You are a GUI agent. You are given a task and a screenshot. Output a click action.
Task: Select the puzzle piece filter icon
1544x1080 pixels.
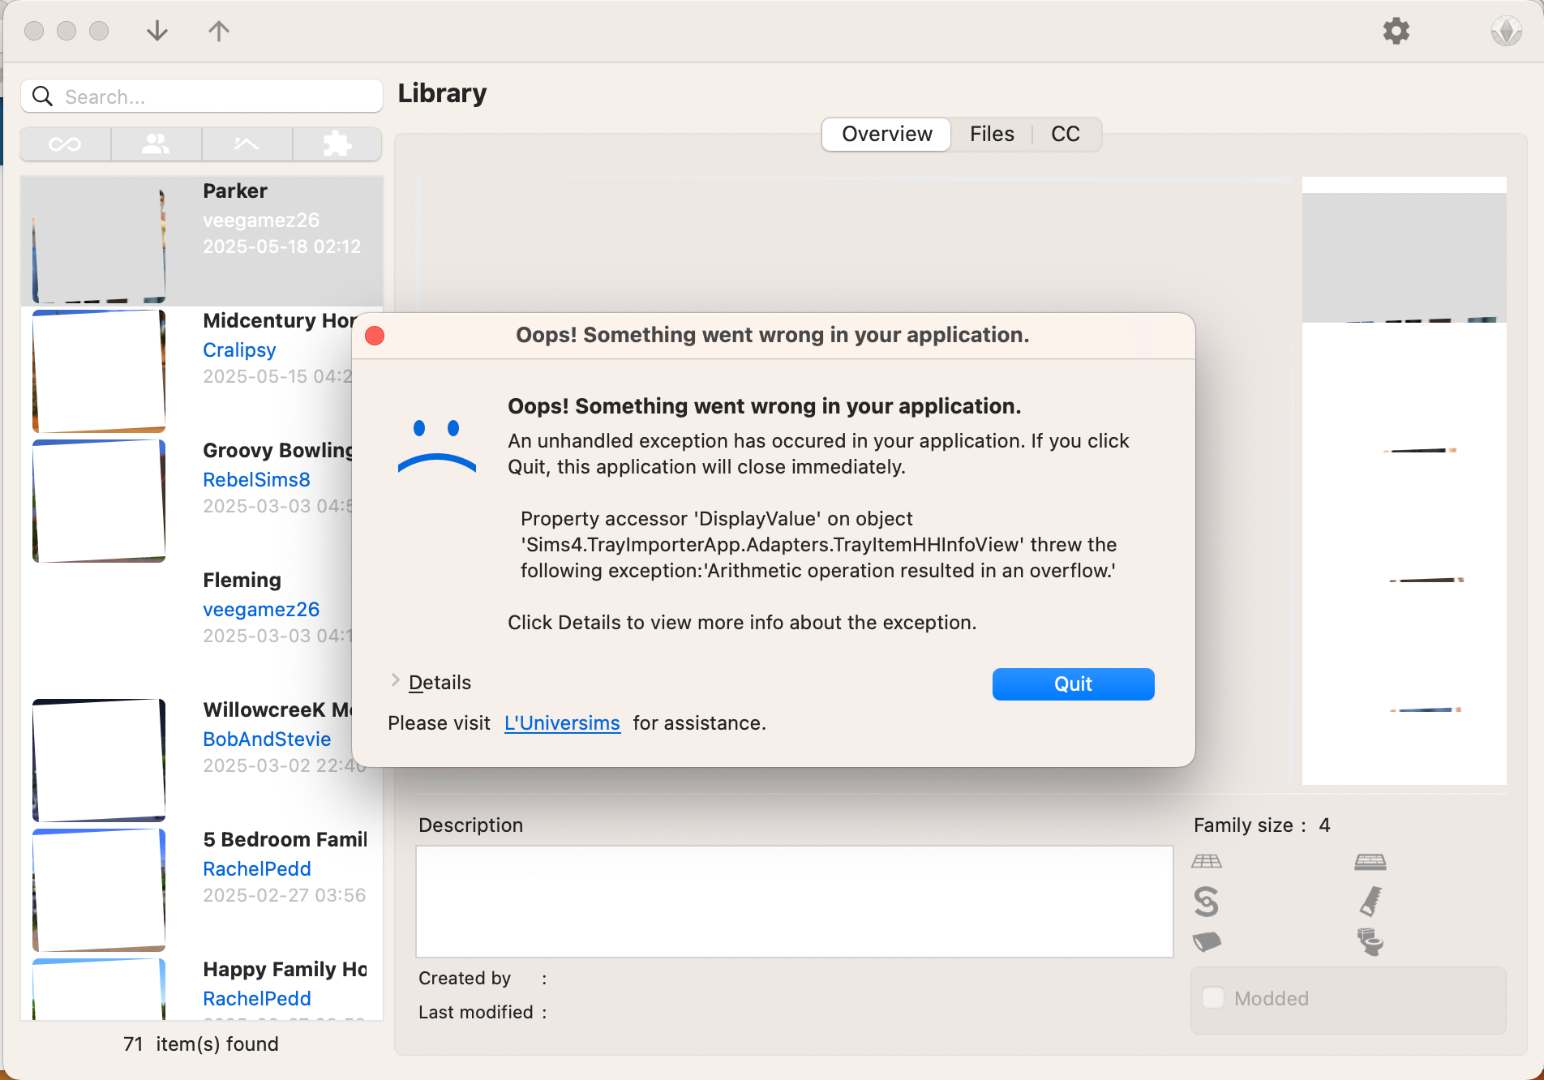pos(337,145)
